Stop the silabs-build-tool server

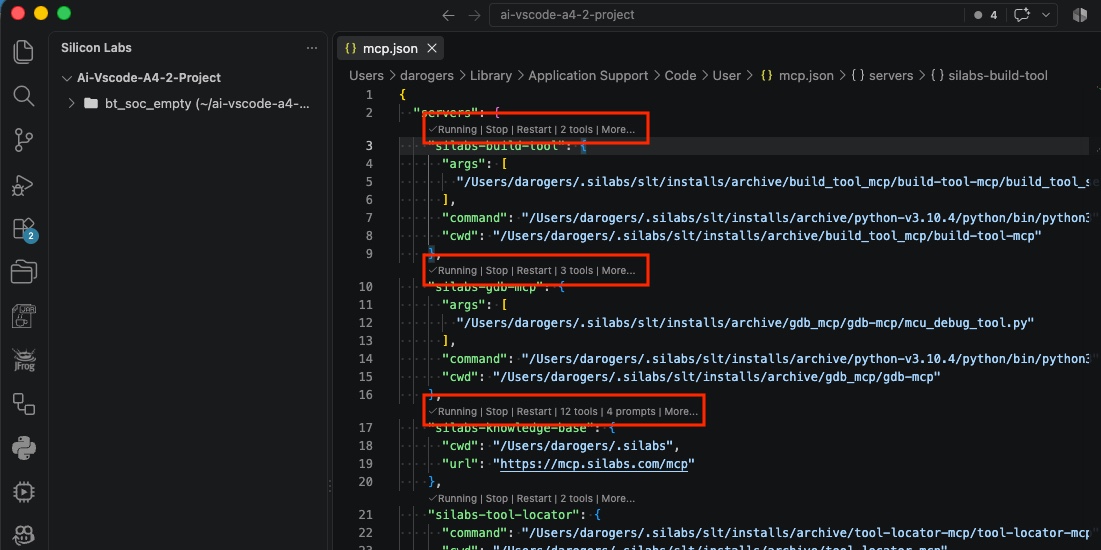pos(496,130)
